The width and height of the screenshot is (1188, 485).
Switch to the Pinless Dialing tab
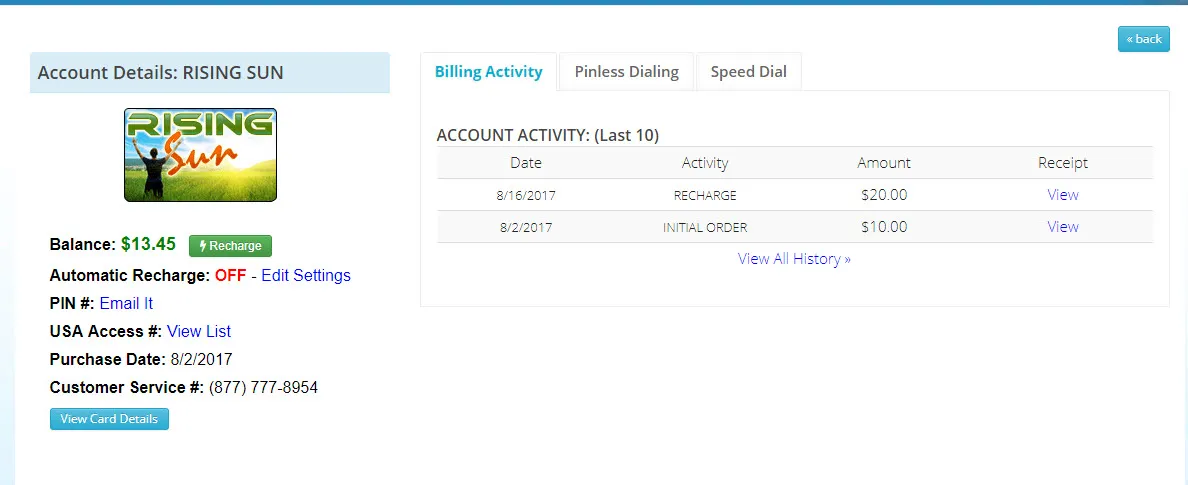pos(626,72)
